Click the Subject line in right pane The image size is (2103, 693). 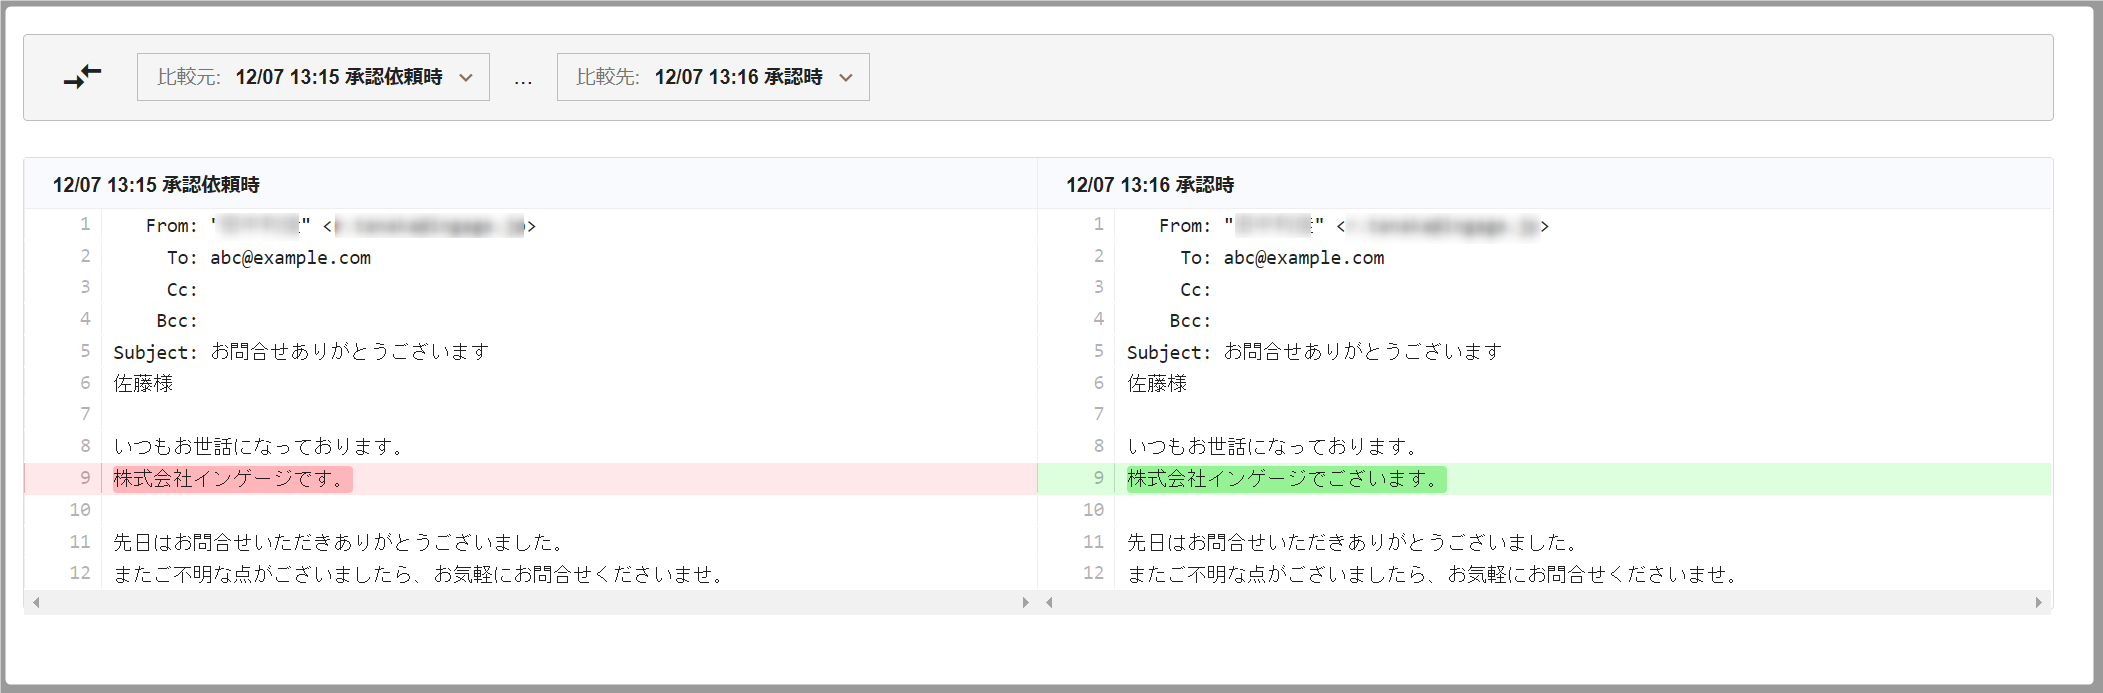(1314, 352)
